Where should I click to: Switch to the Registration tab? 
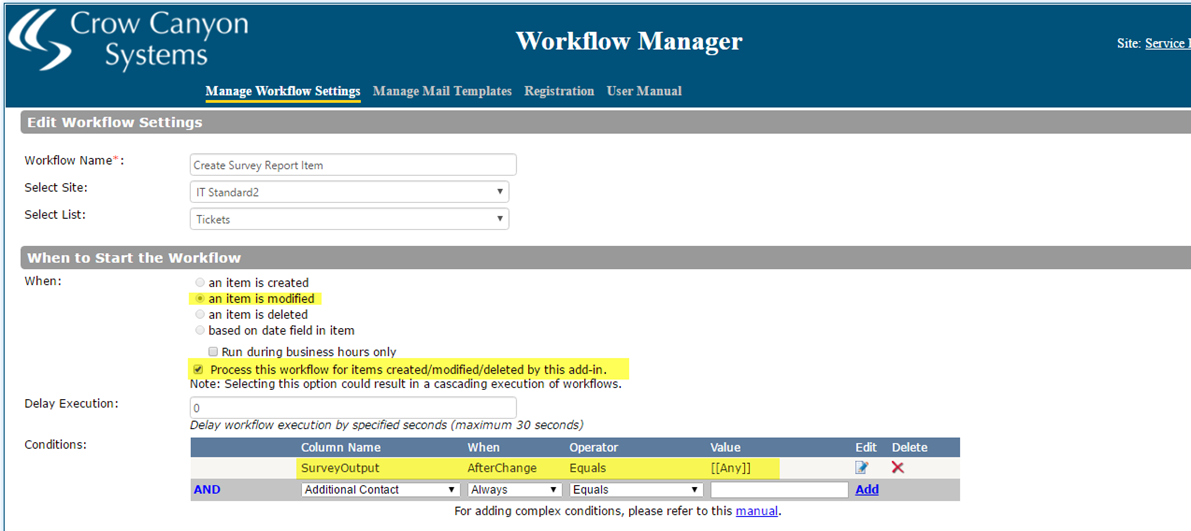pos(559,91)
